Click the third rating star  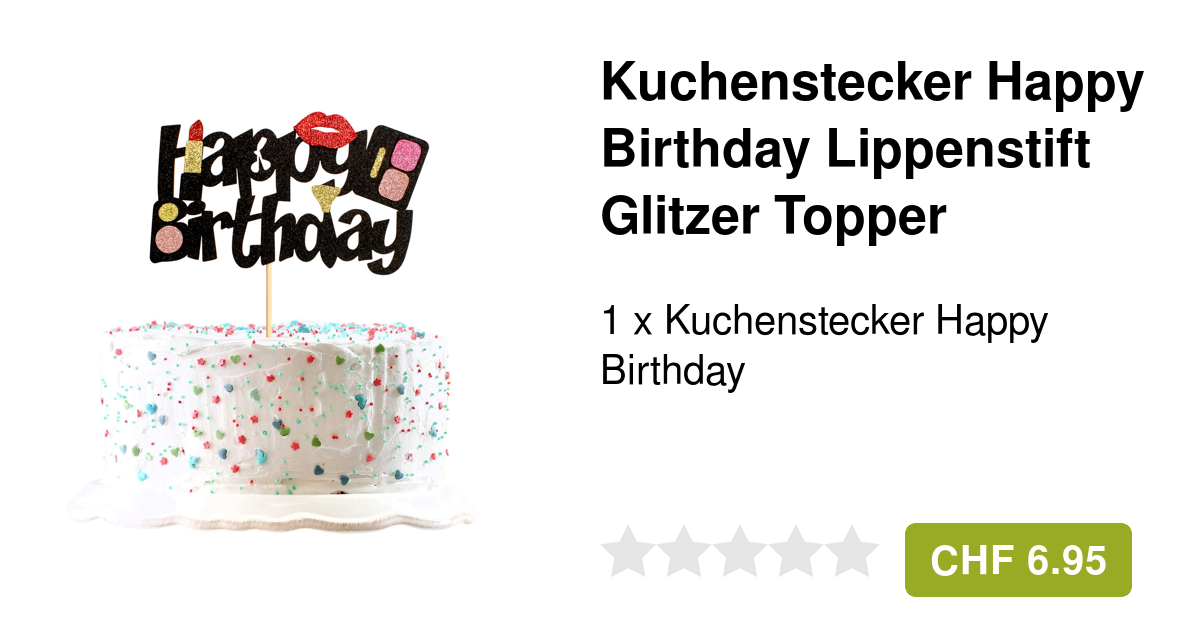click(x=740, y=550)
